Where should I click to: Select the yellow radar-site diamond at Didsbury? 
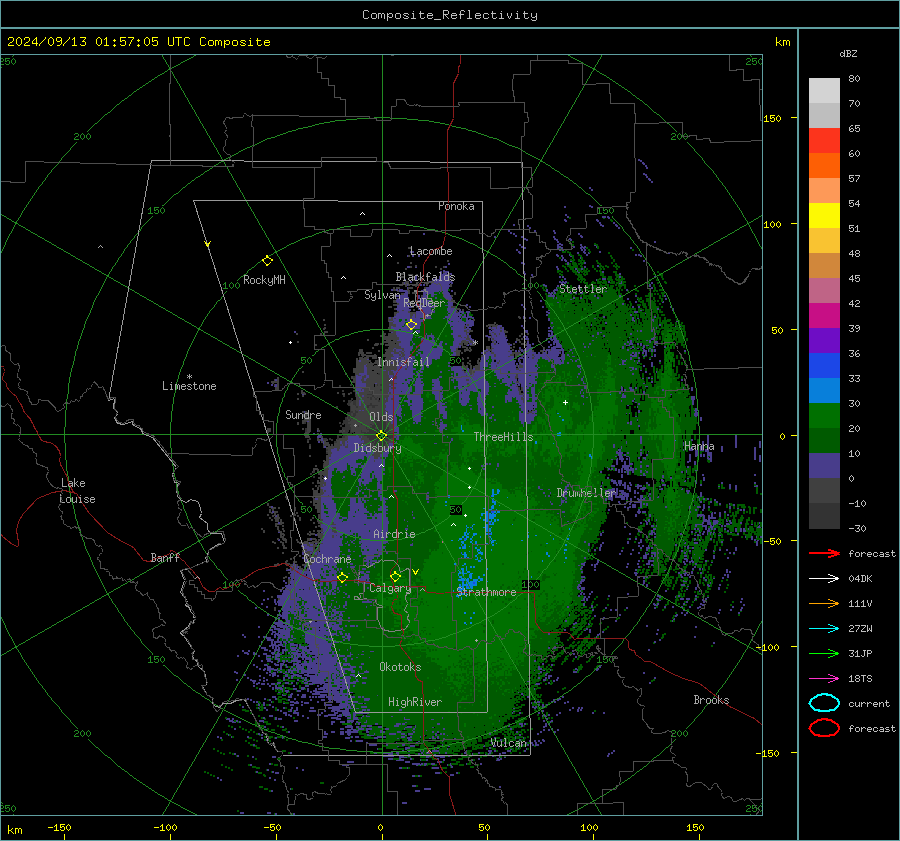(x=381, y=436)
